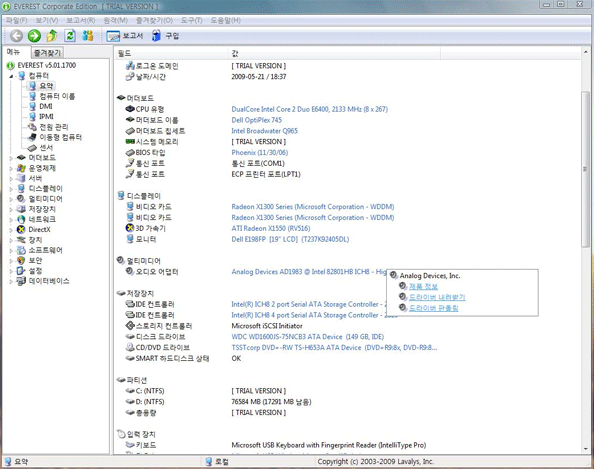594x469 pixels.
Task: Open the 파일(F) menu
Action: 16,20
